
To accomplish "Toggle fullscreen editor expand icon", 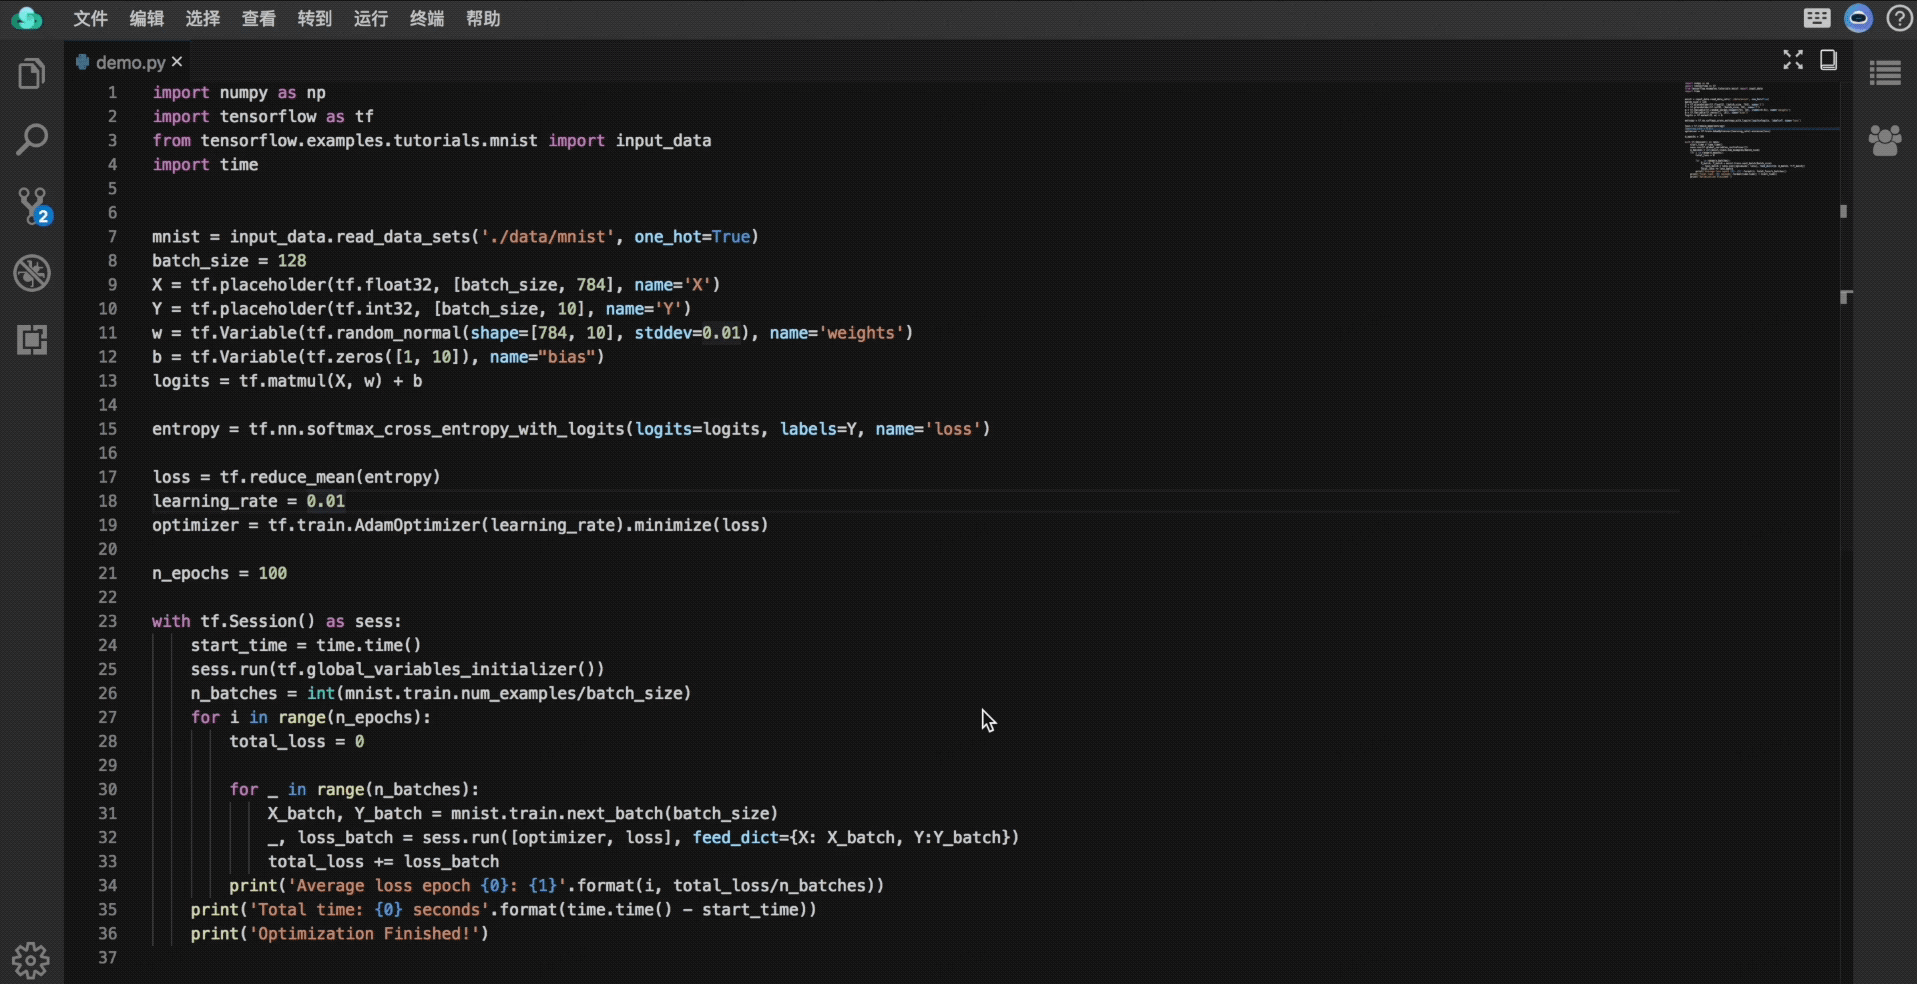I will [x=1793, y=60].
